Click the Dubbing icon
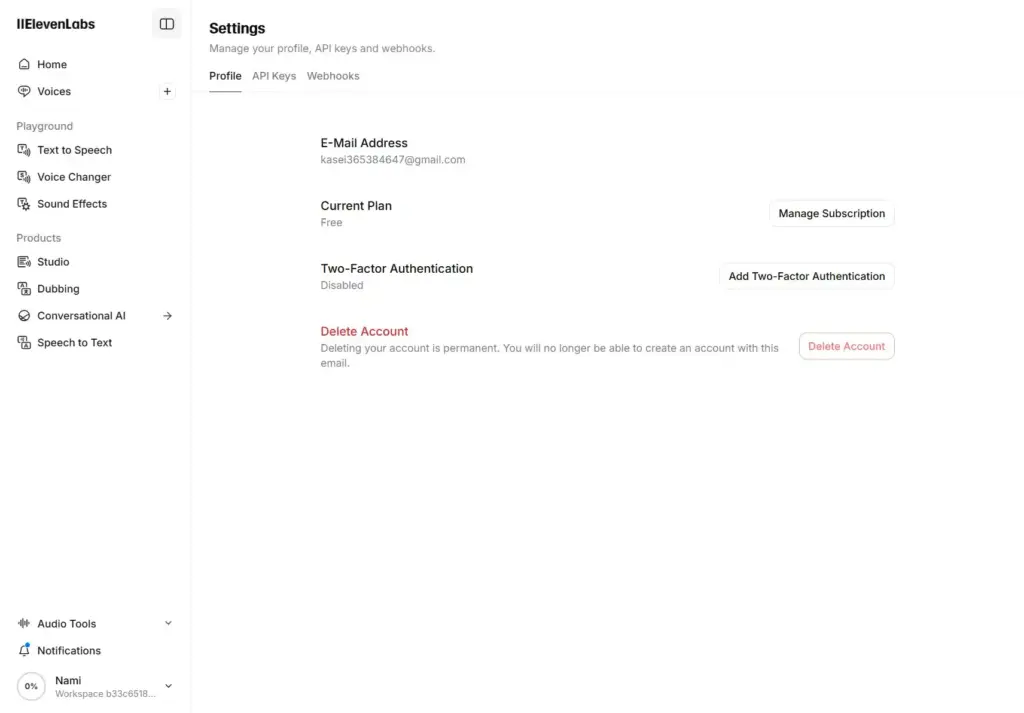Viewport: 1024px width, 713px height. click(x=24, y=289)
